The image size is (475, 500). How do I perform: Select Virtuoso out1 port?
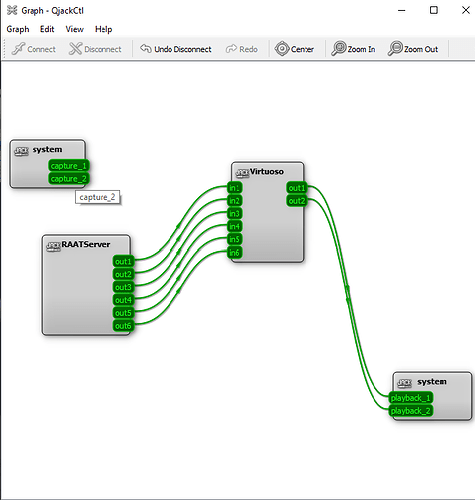pos(297,188)
